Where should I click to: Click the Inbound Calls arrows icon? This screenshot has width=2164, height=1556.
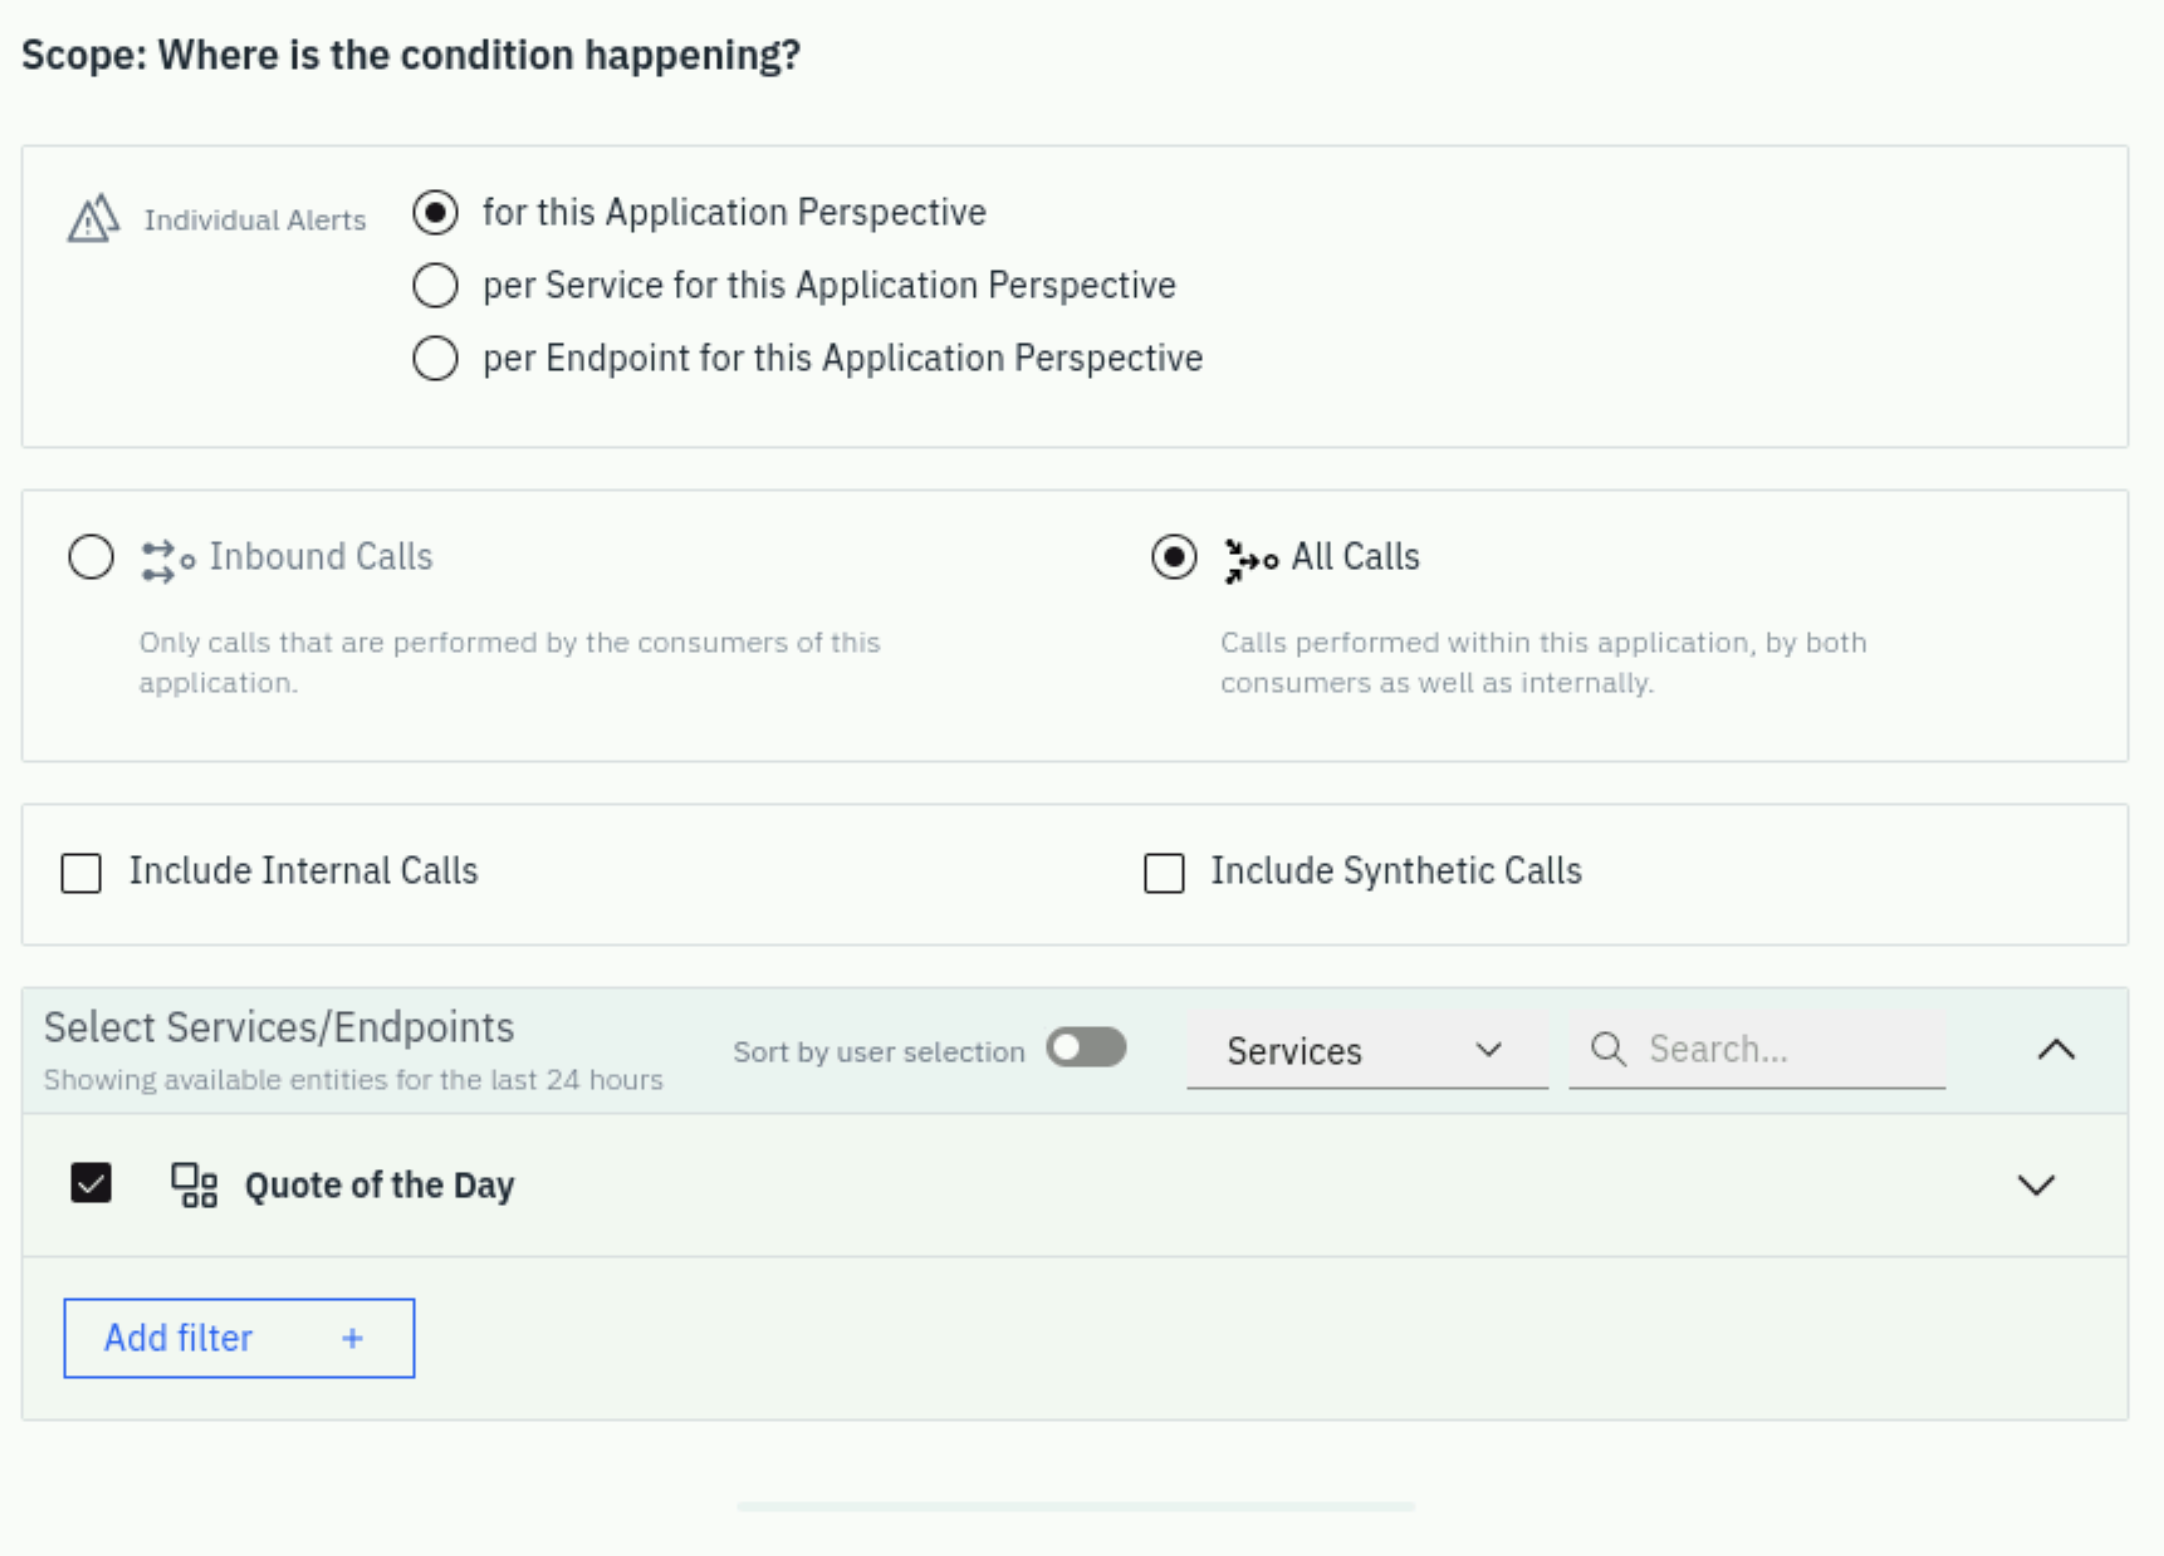tap(167, 561)
